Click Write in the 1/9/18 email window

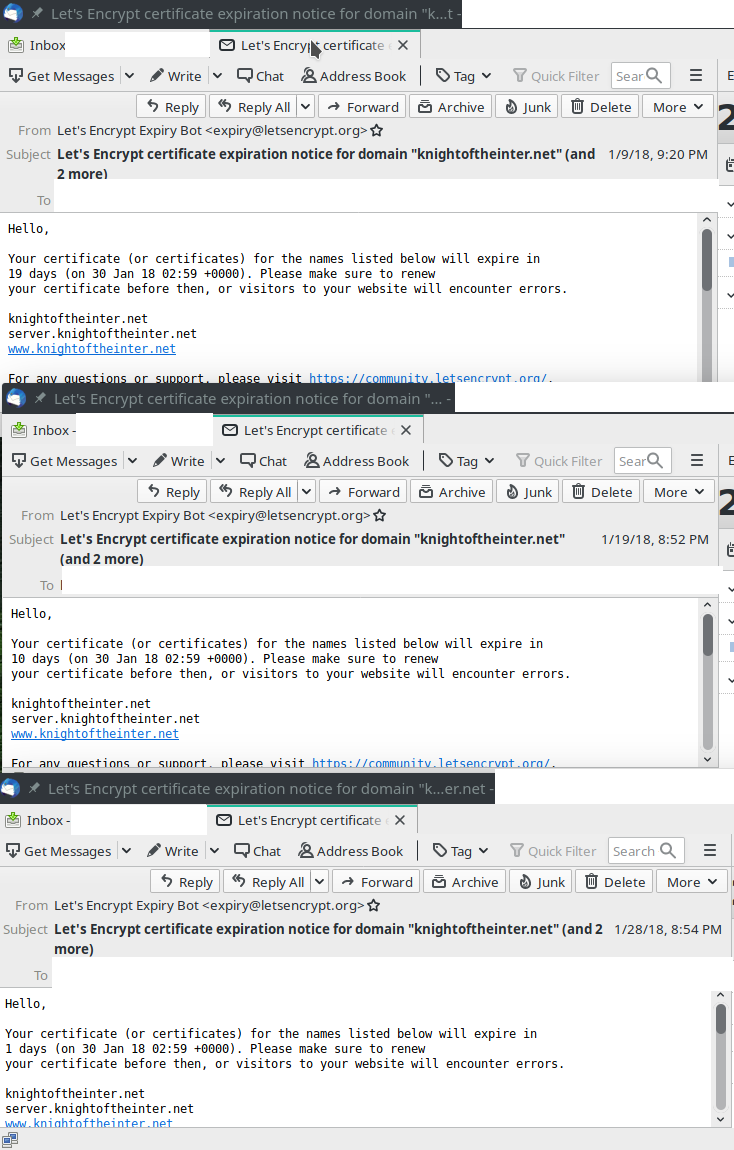[175, 76]
